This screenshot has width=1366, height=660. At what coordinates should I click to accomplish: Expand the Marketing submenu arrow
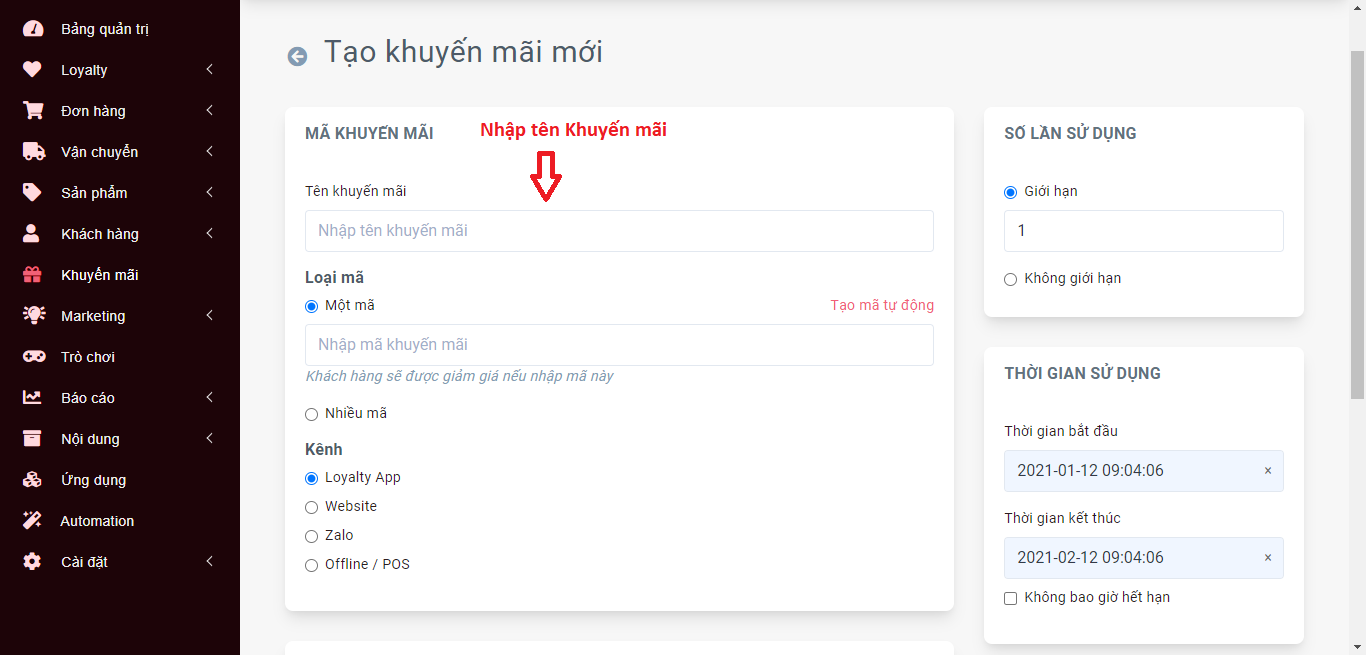tap(210, 316)
